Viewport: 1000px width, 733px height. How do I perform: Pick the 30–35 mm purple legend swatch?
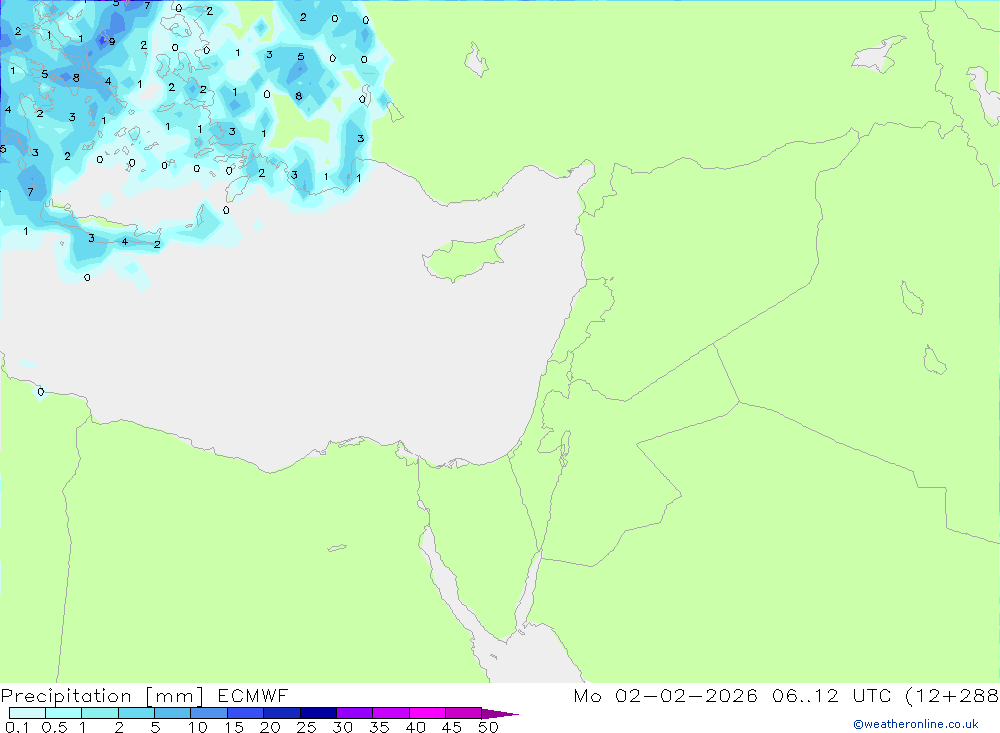click(355, 713)
